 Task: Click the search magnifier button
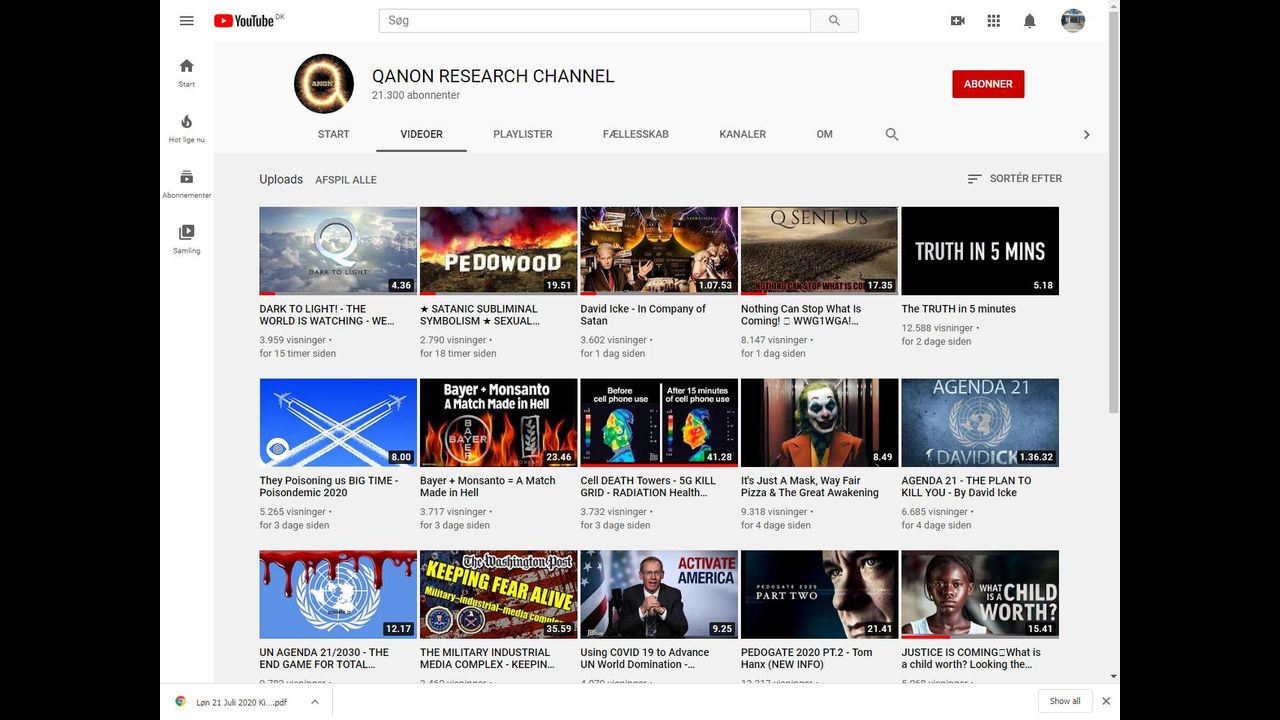tap(834, 21)
